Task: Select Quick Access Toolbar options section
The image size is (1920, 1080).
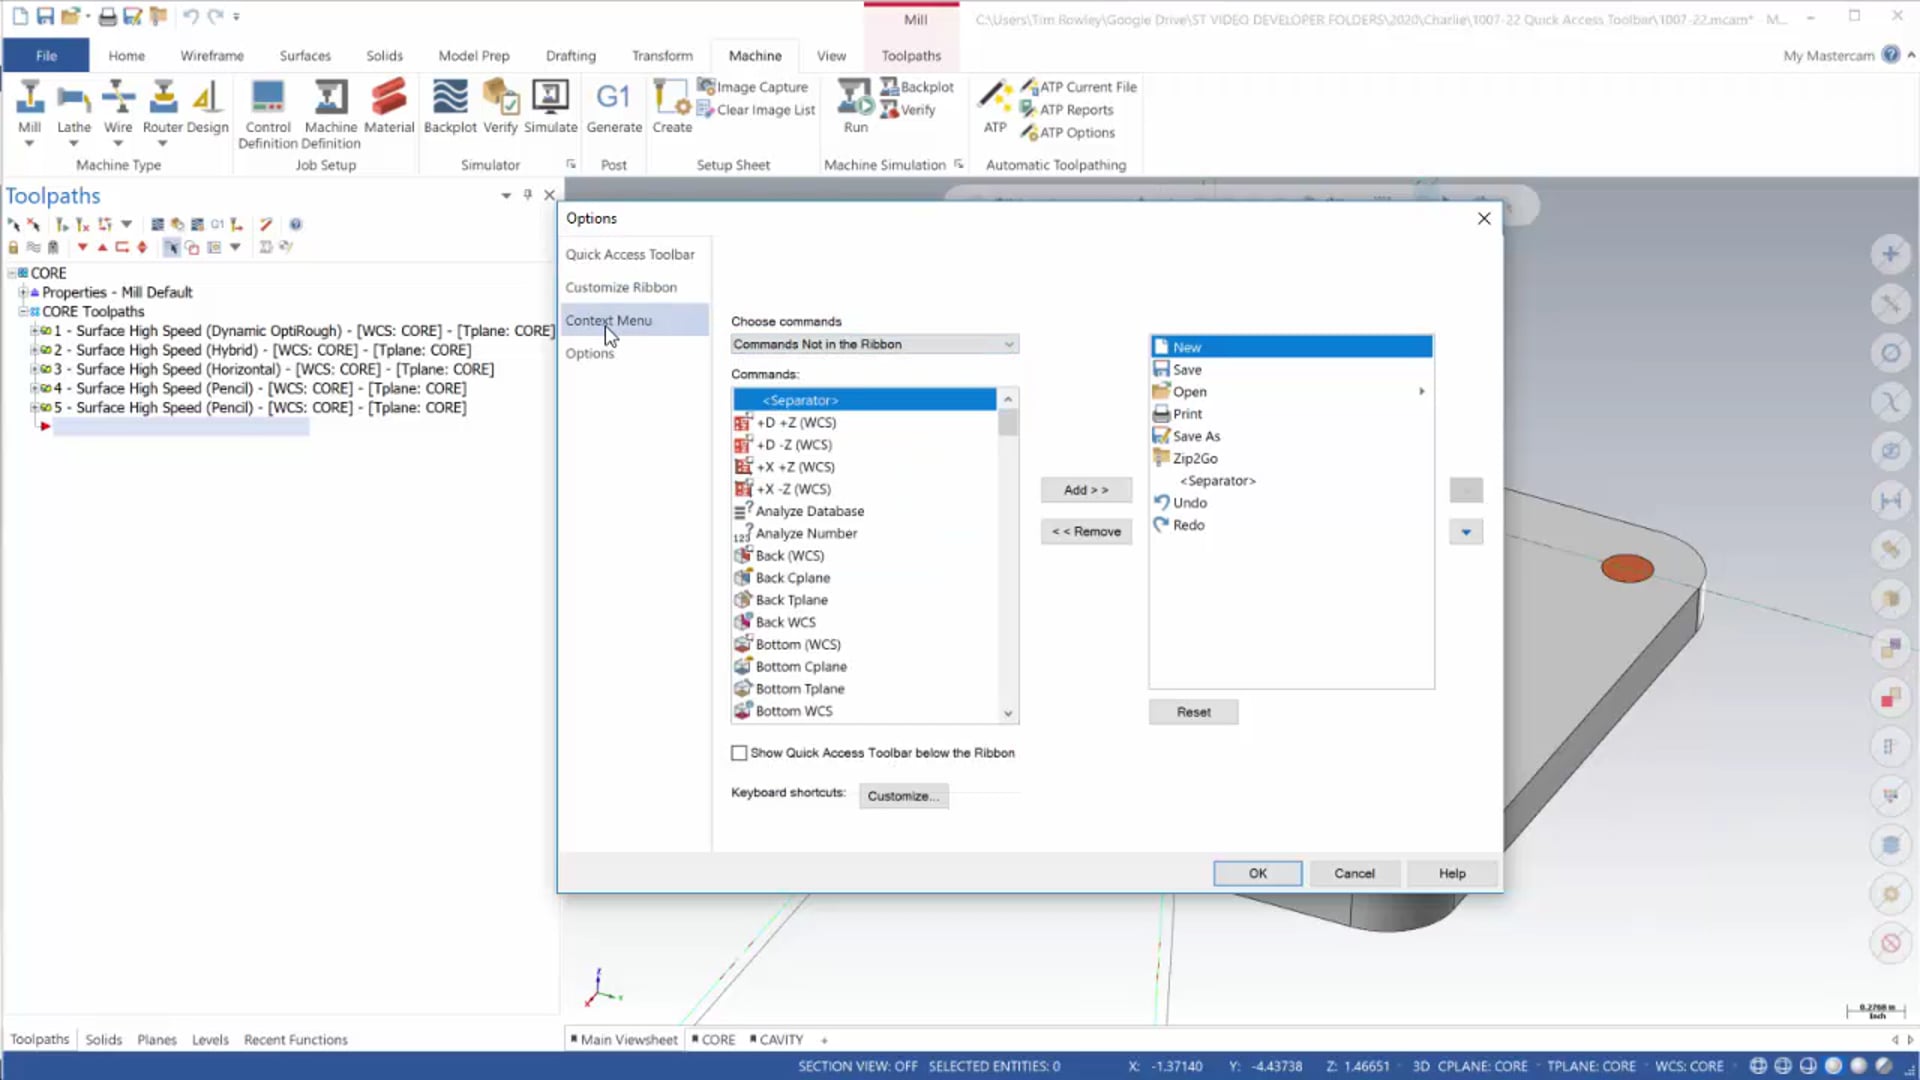Action: [630, 253]
